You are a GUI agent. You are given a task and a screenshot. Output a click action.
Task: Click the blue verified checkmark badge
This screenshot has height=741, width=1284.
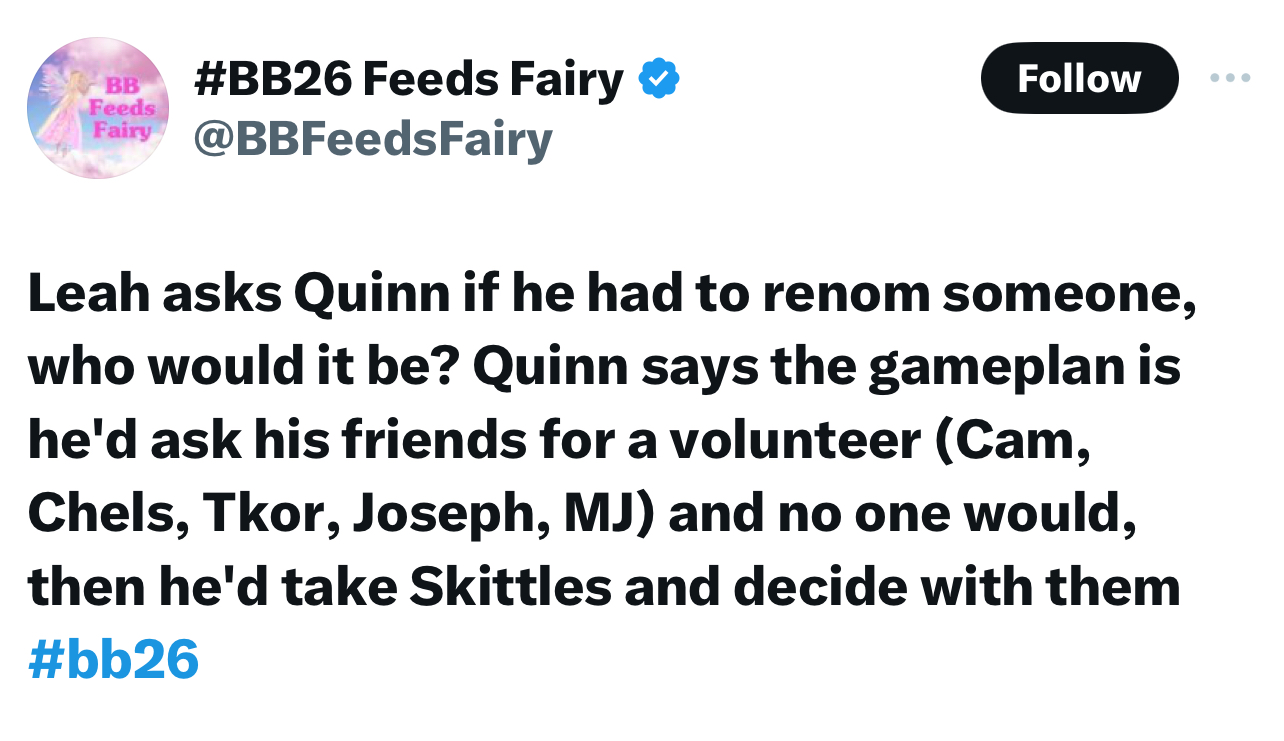tap(659, 79)
